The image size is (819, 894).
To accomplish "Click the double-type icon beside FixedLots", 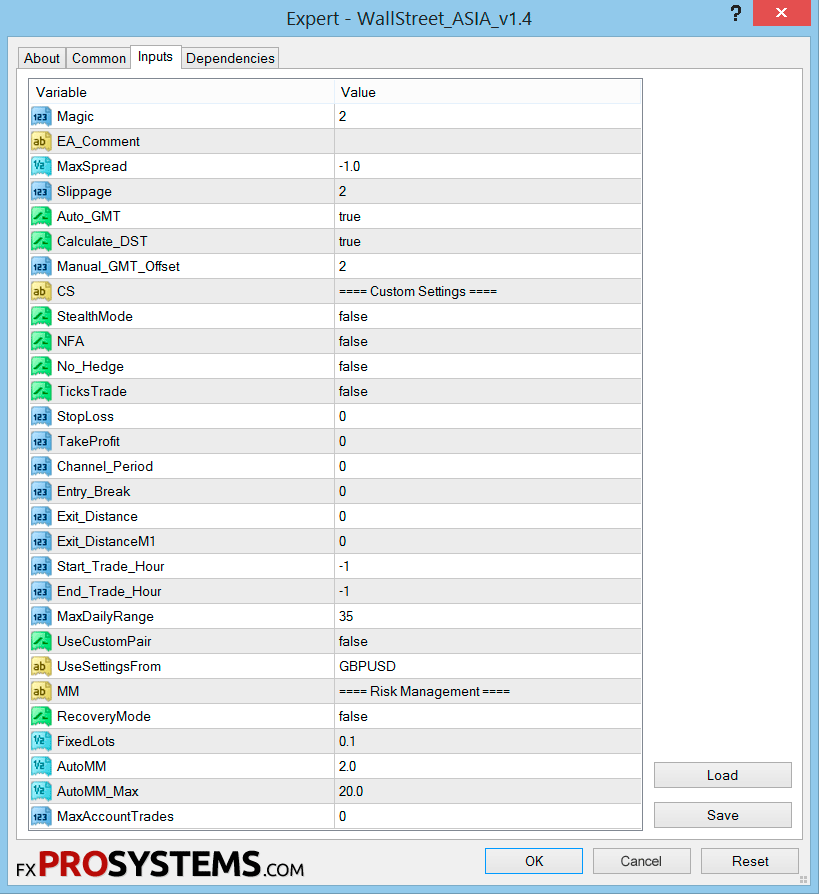I will [x=41, y=741].
